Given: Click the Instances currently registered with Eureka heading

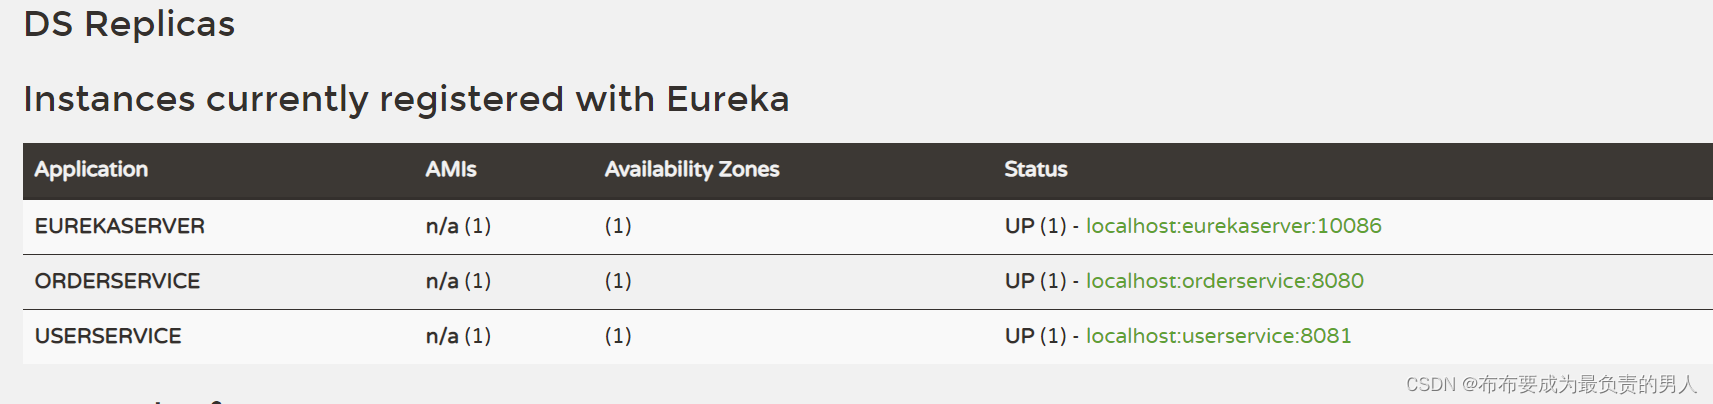Looking at the screenshot, I should pos(406,99).
